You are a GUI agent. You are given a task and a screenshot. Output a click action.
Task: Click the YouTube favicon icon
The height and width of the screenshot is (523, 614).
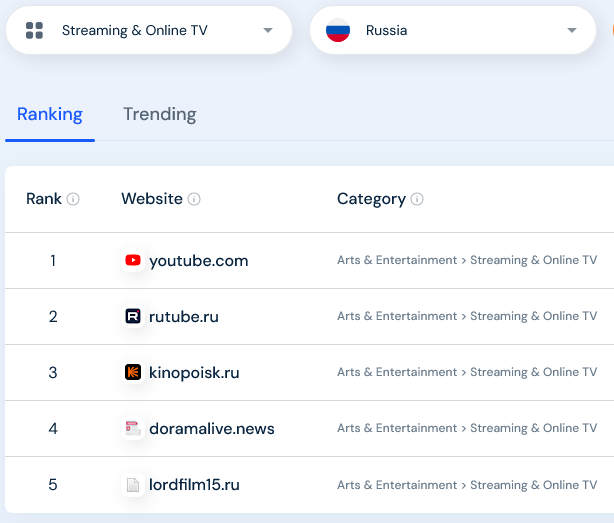click(133, 260)
